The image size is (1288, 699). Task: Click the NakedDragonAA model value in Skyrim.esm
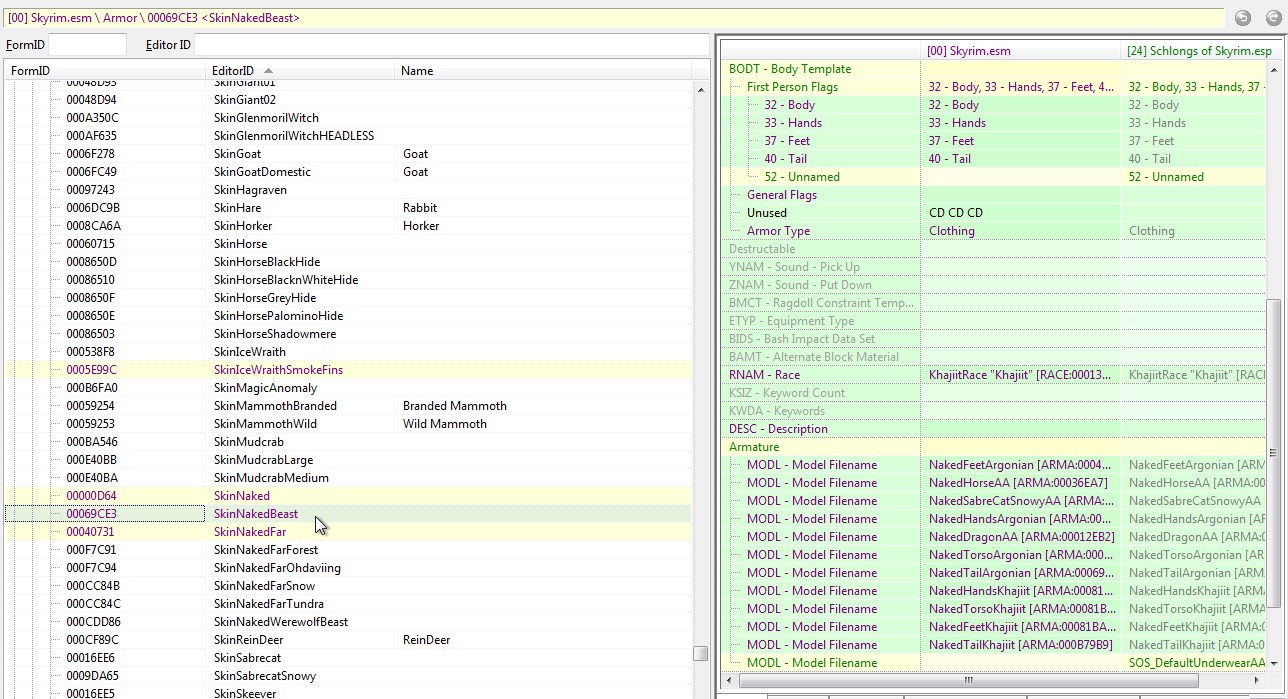pyautogui.click(x=1020, y=537)
